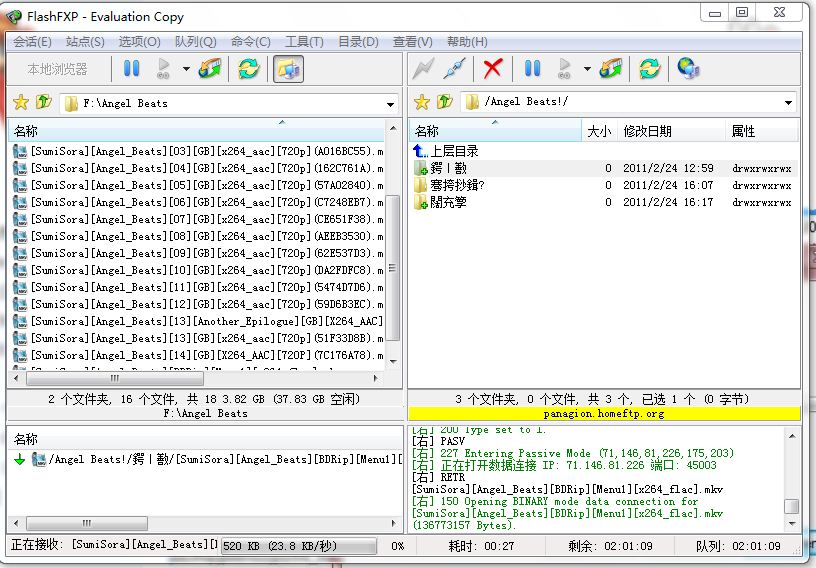Minimize the FlashFXP window
This screenshot has height=568, width=816.
716,12
